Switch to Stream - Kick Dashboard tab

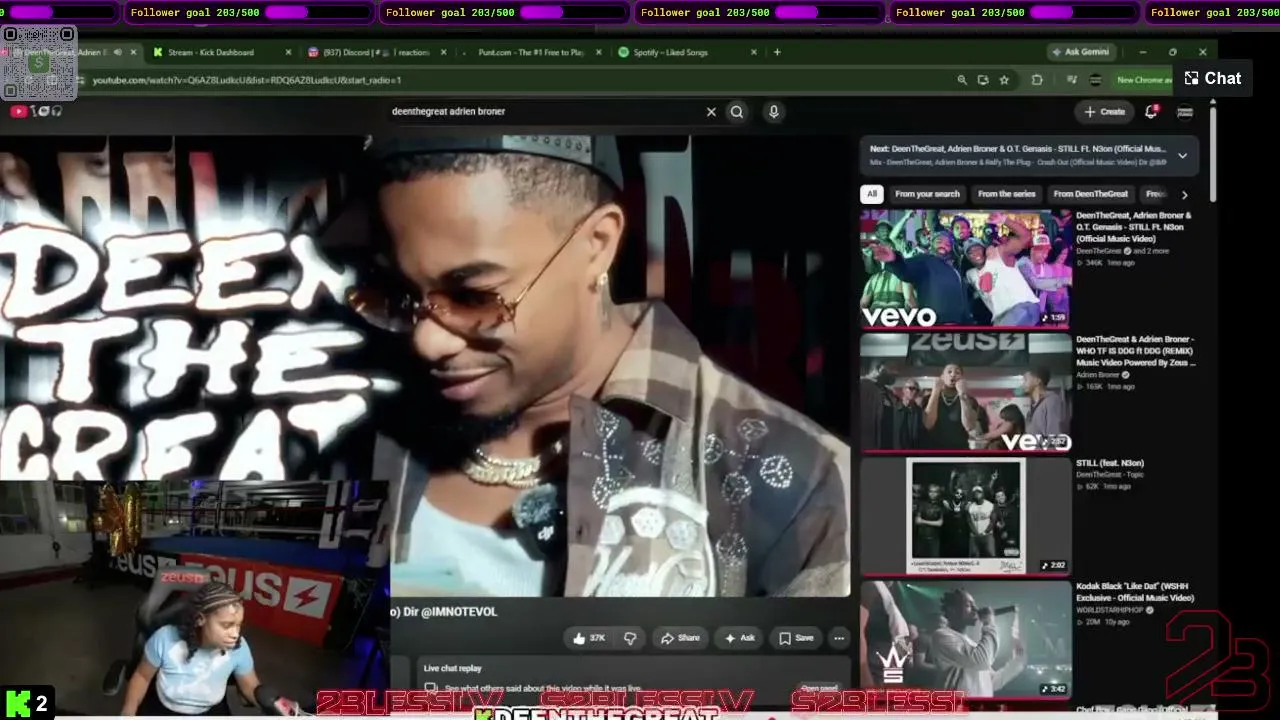pyautogui.click(x=212, y=52)
